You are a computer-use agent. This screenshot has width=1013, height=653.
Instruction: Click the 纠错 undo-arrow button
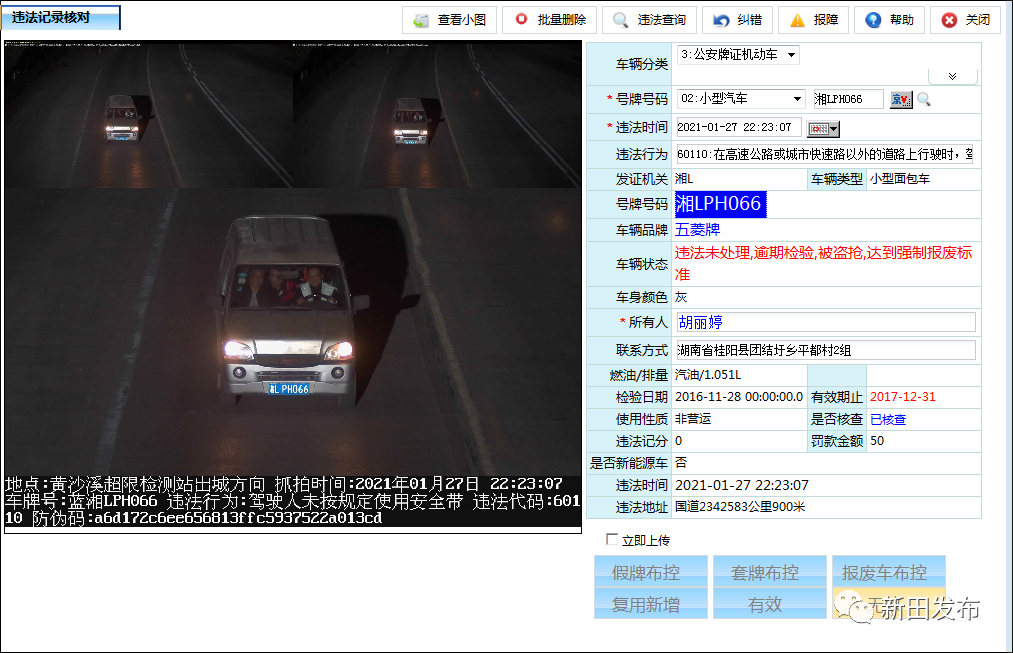point(736,20)
